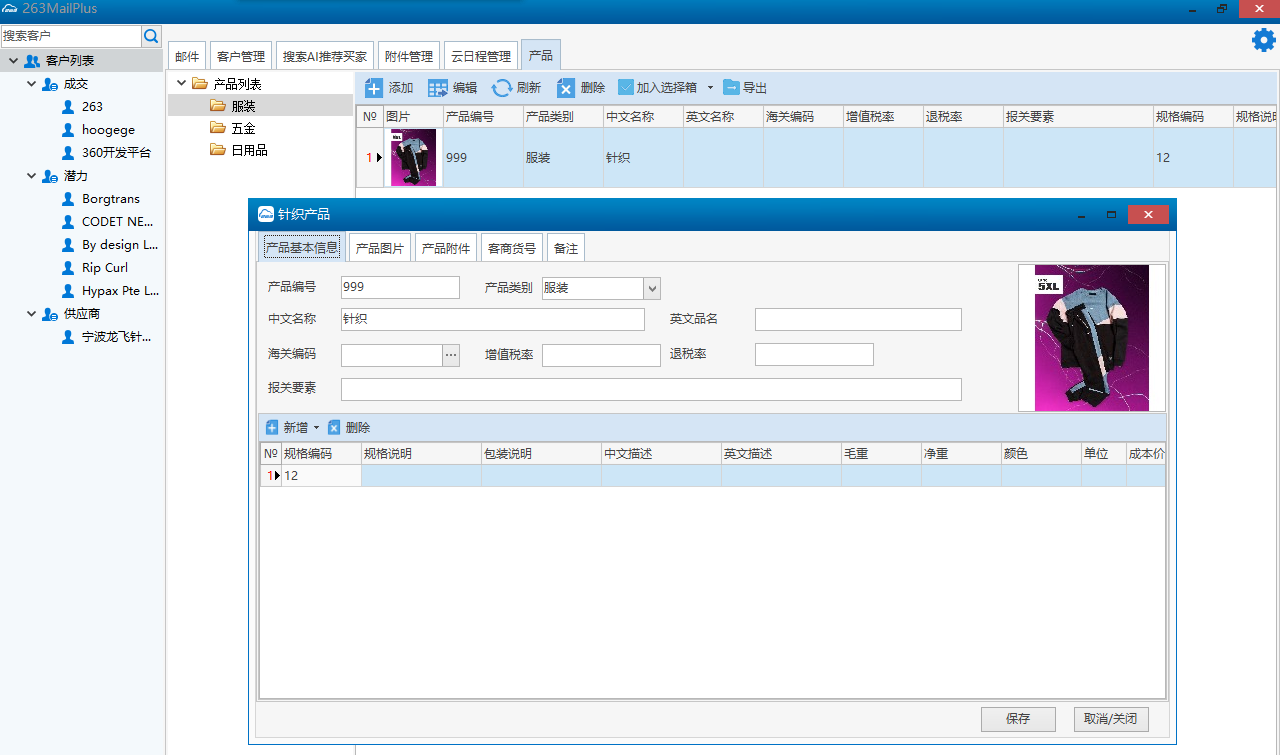This screenshot has width=1280, height=755.
Task: Collapse the 产品列表 tree node
Action: tap(180, 84)
